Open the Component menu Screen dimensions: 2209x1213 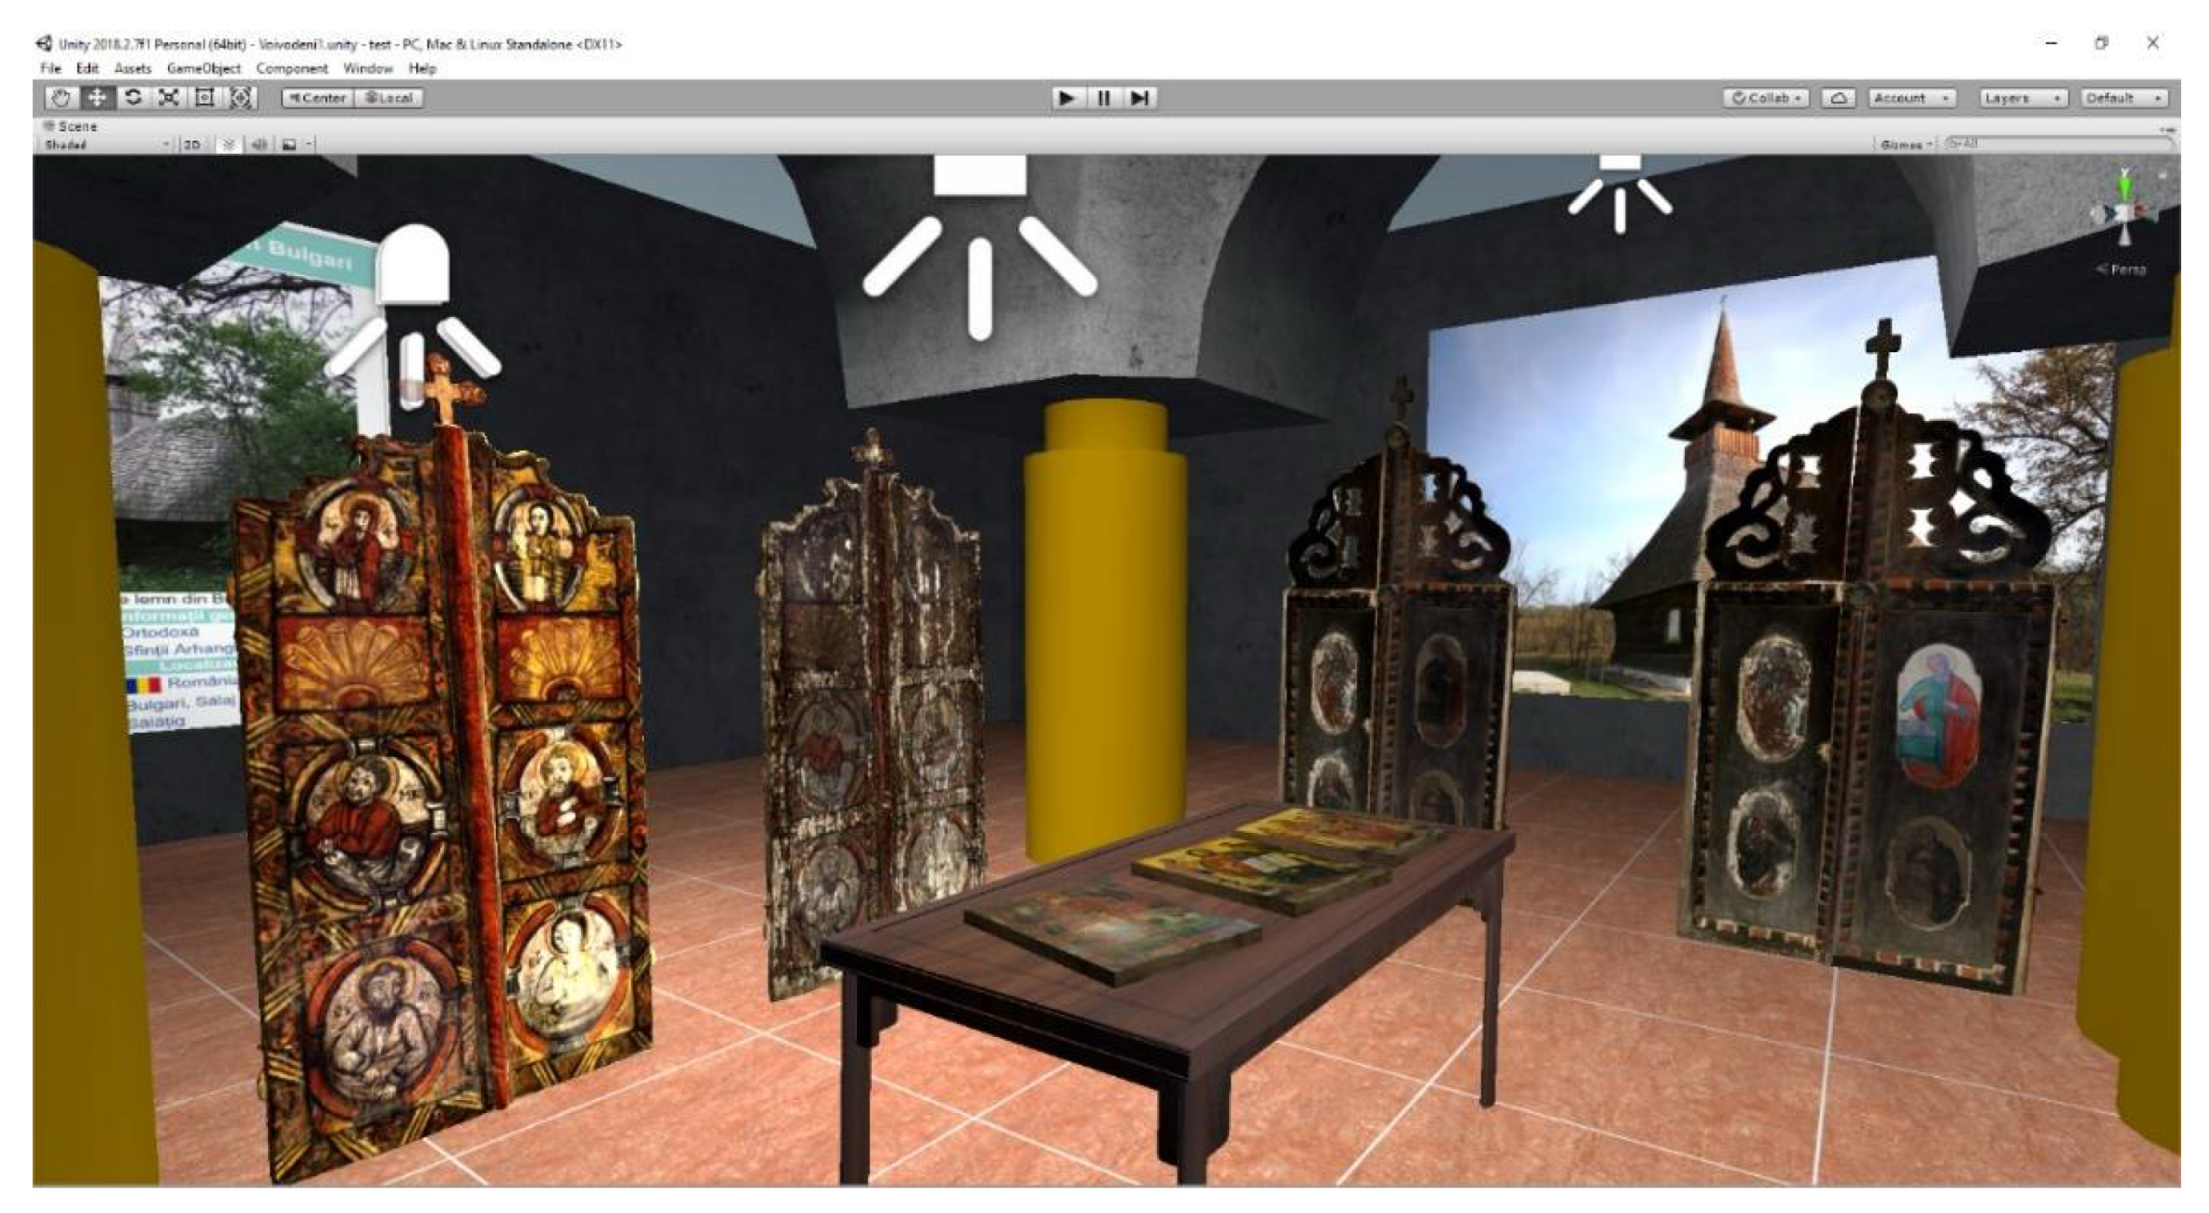coord(291,69)
